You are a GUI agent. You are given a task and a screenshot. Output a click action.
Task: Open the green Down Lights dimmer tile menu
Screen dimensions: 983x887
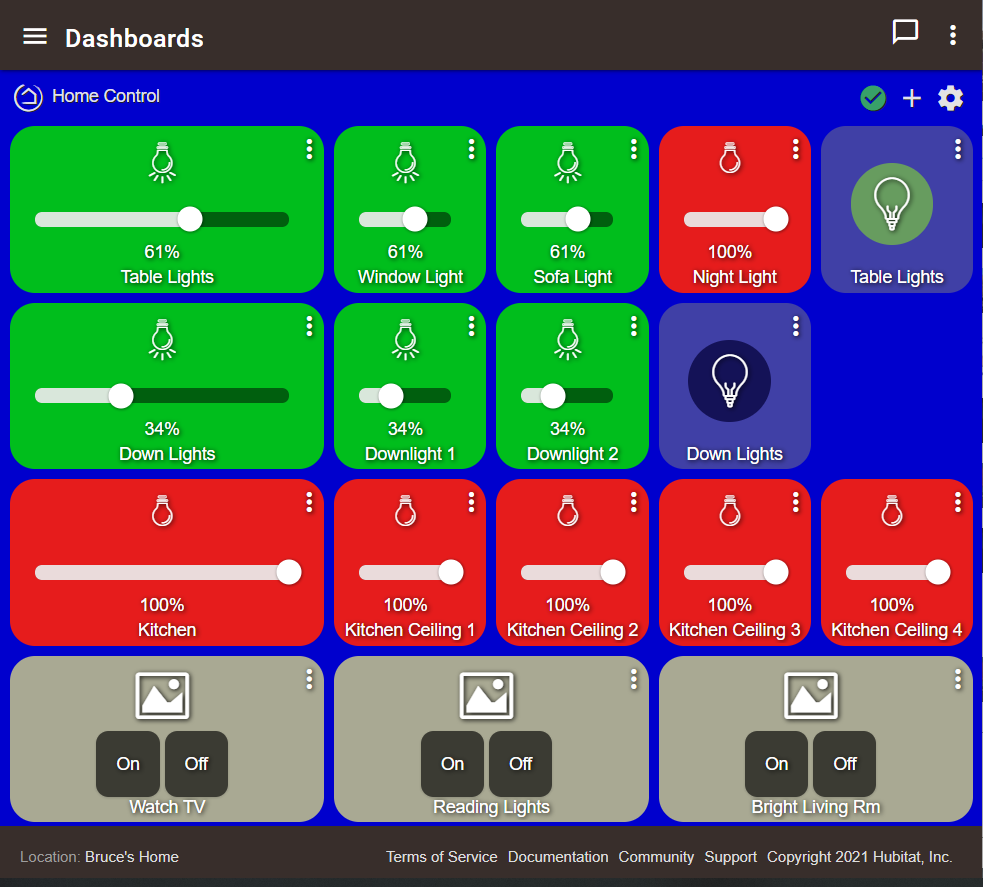tap(309, 326)
